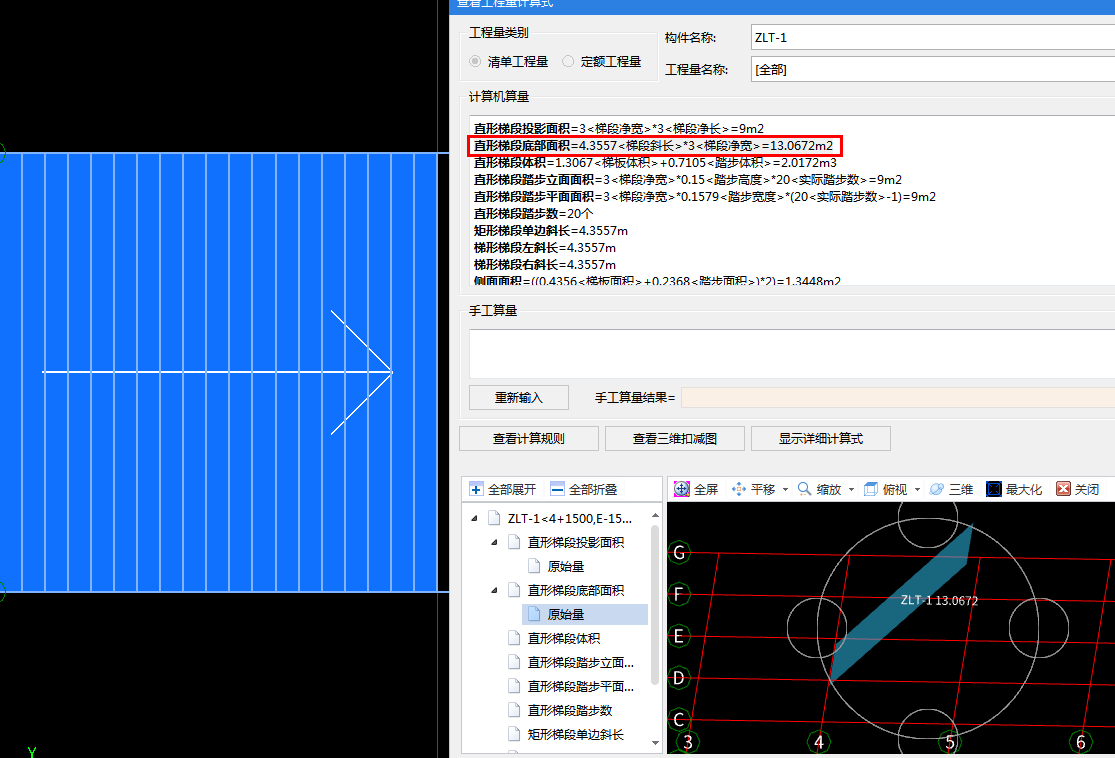Click the 全部展开 plus icon

(476, 489)
